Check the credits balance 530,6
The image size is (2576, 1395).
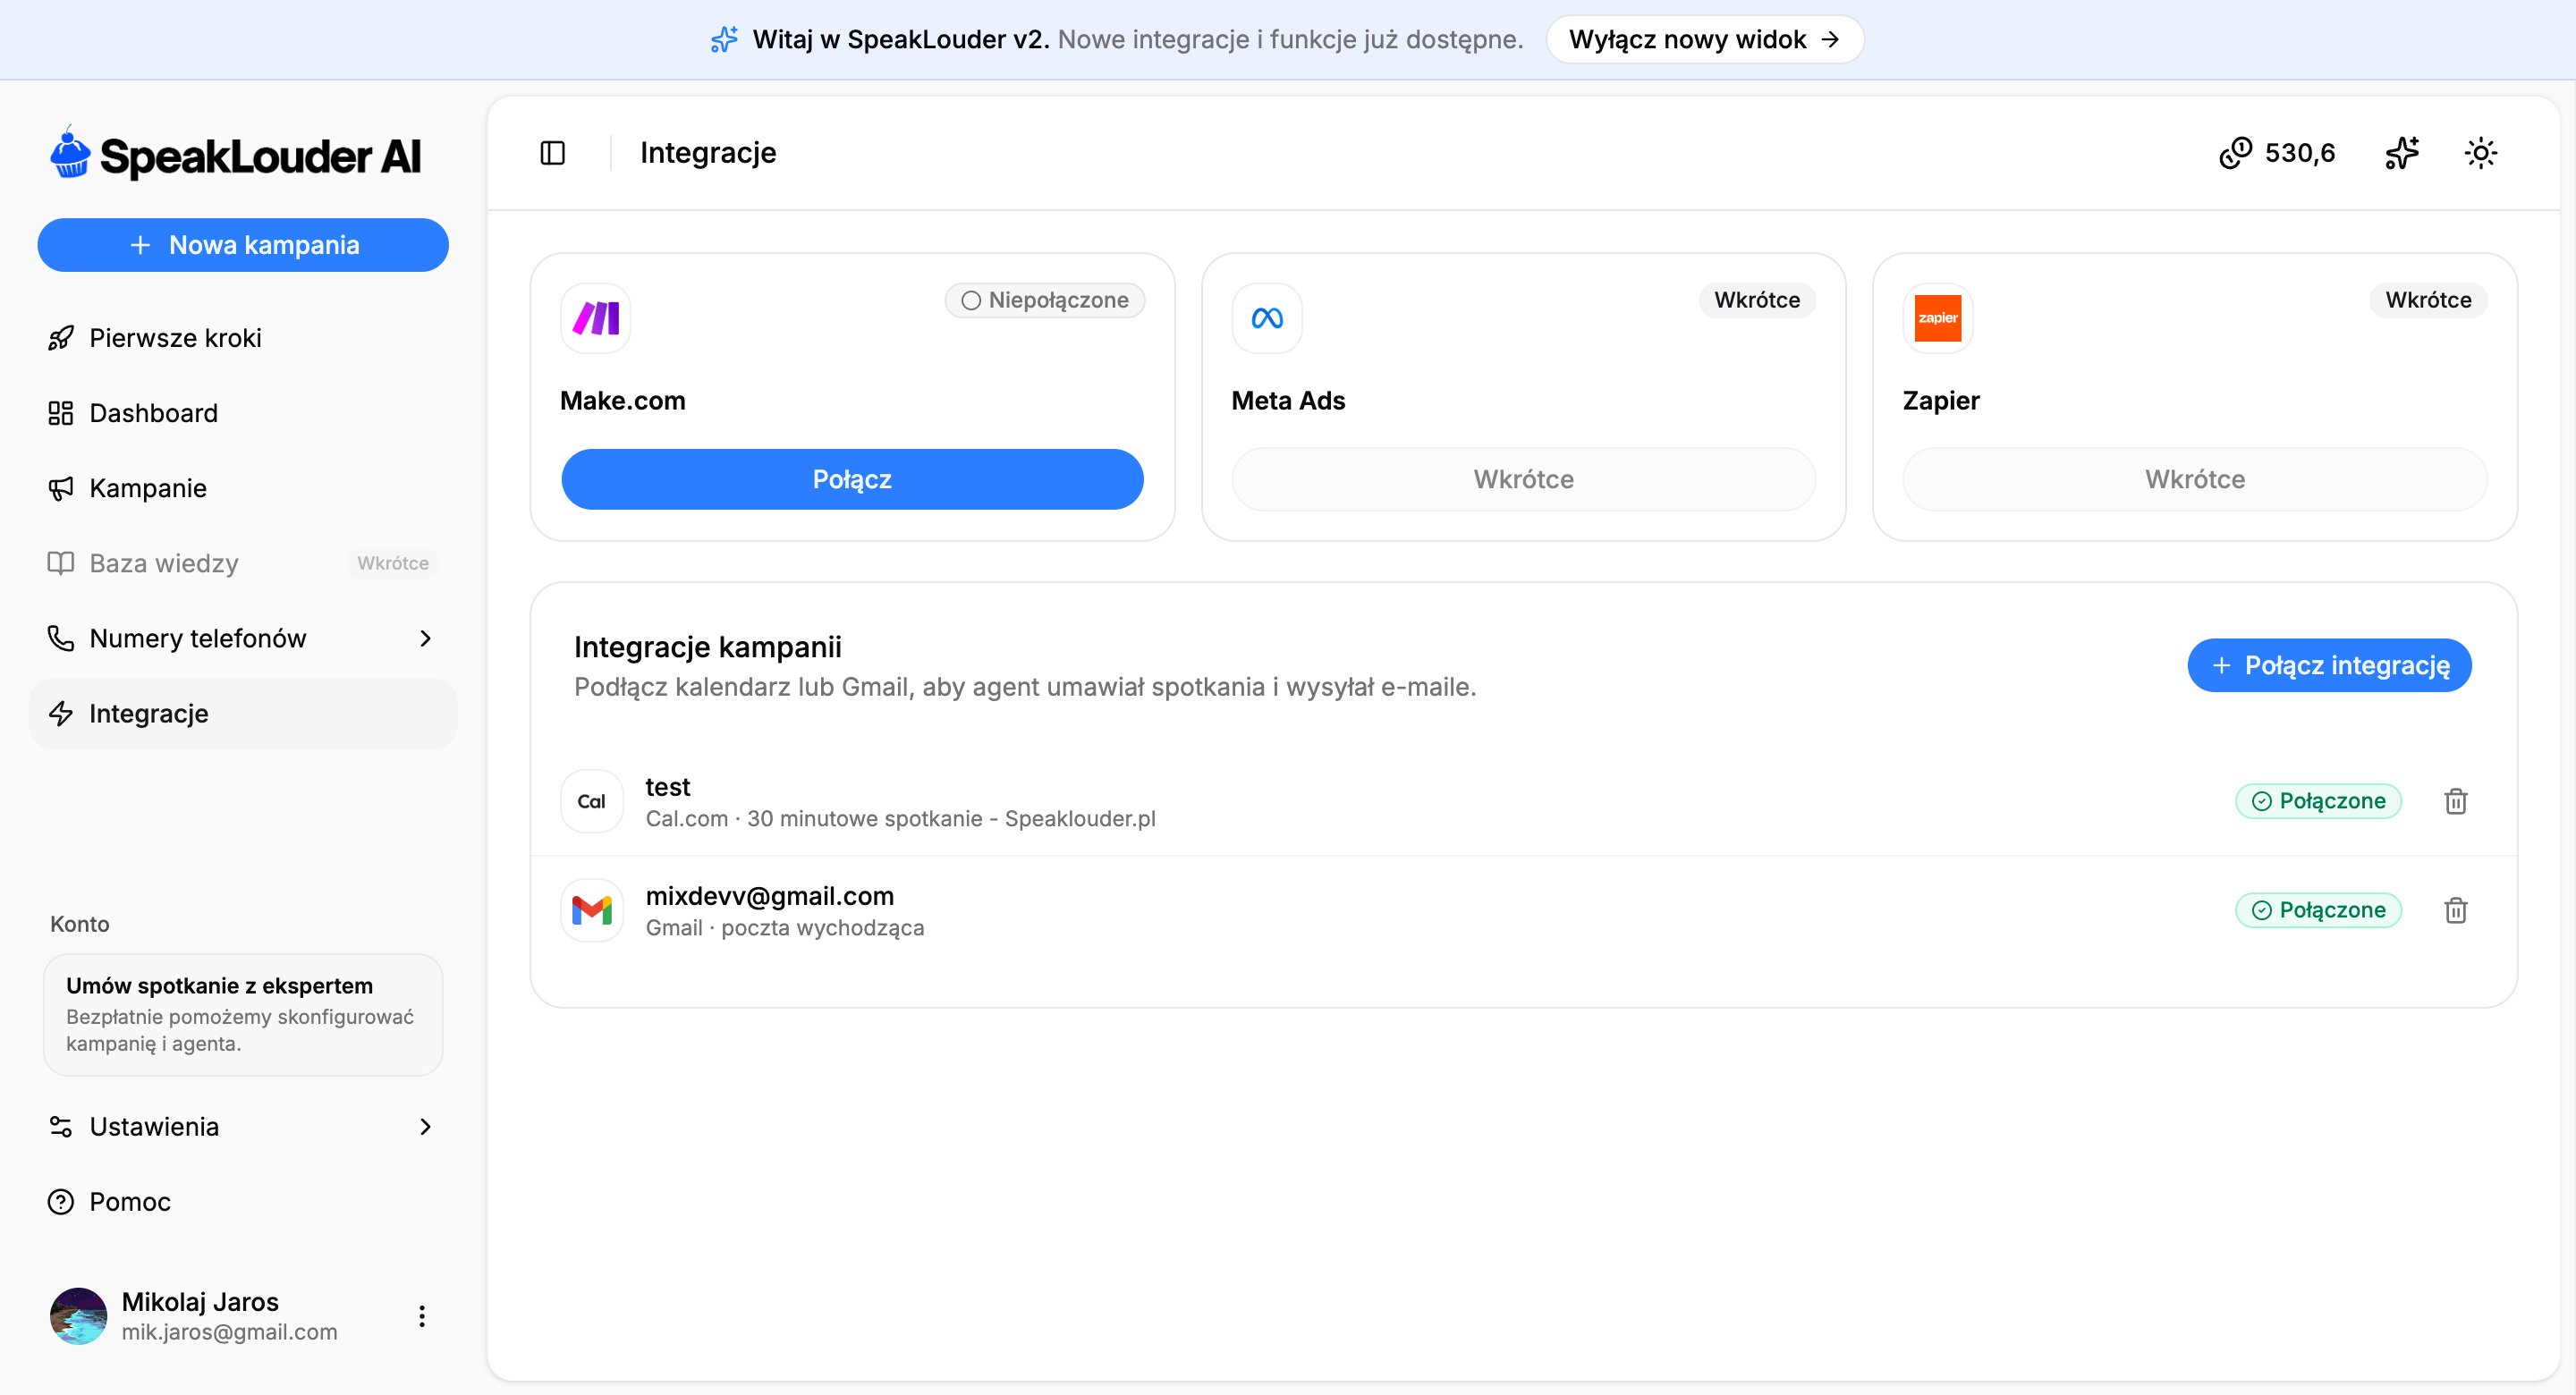pos(2278,153)
